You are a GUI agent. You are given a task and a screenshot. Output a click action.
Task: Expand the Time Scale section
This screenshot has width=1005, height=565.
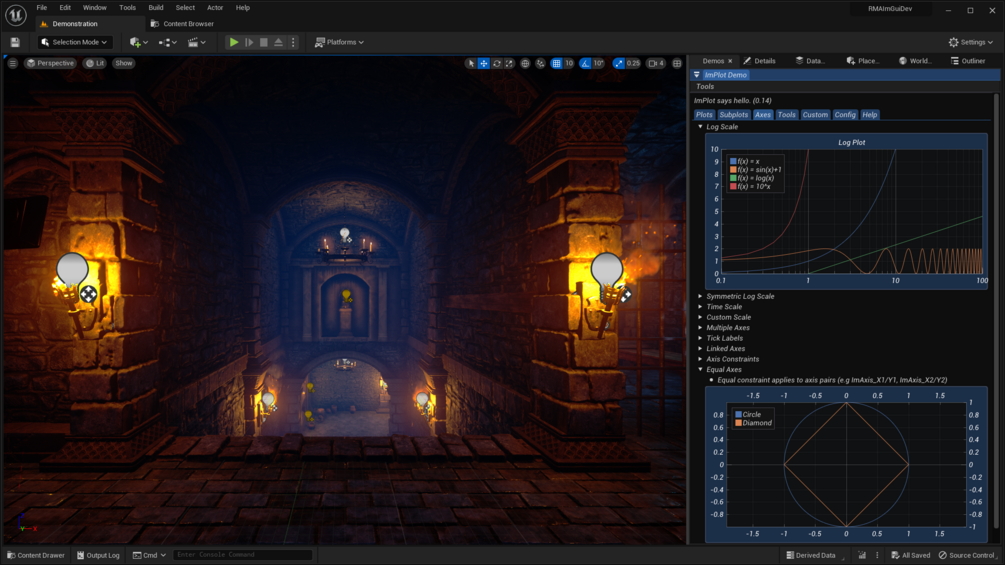pos(701,307)
